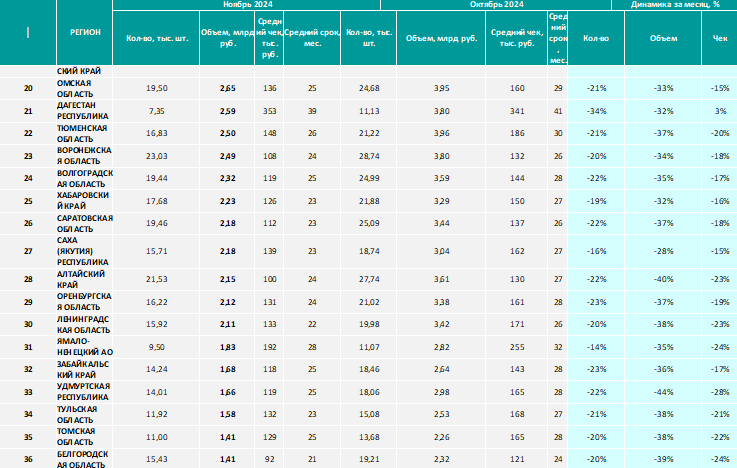Select the Октябрь 2024 header cell

(496, 5)
